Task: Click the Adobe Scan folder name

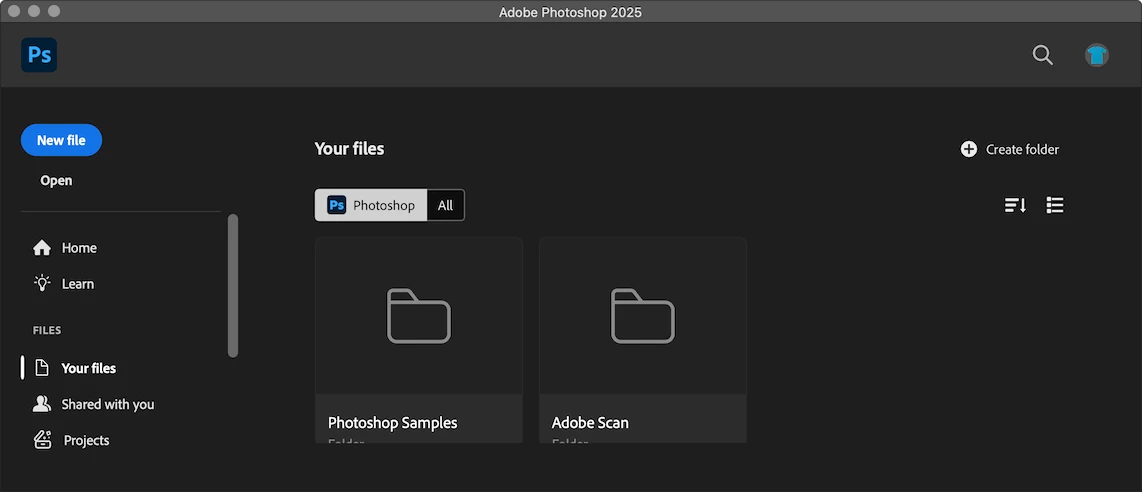Action: click(590, 423)
